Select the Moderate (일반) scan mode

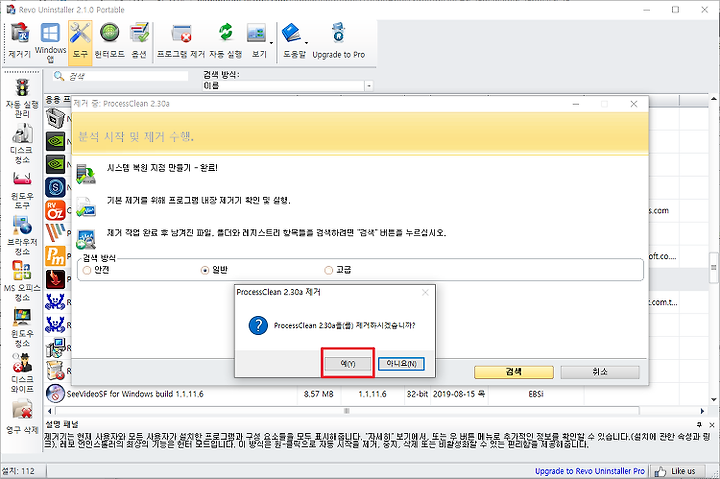click(205, 270)
